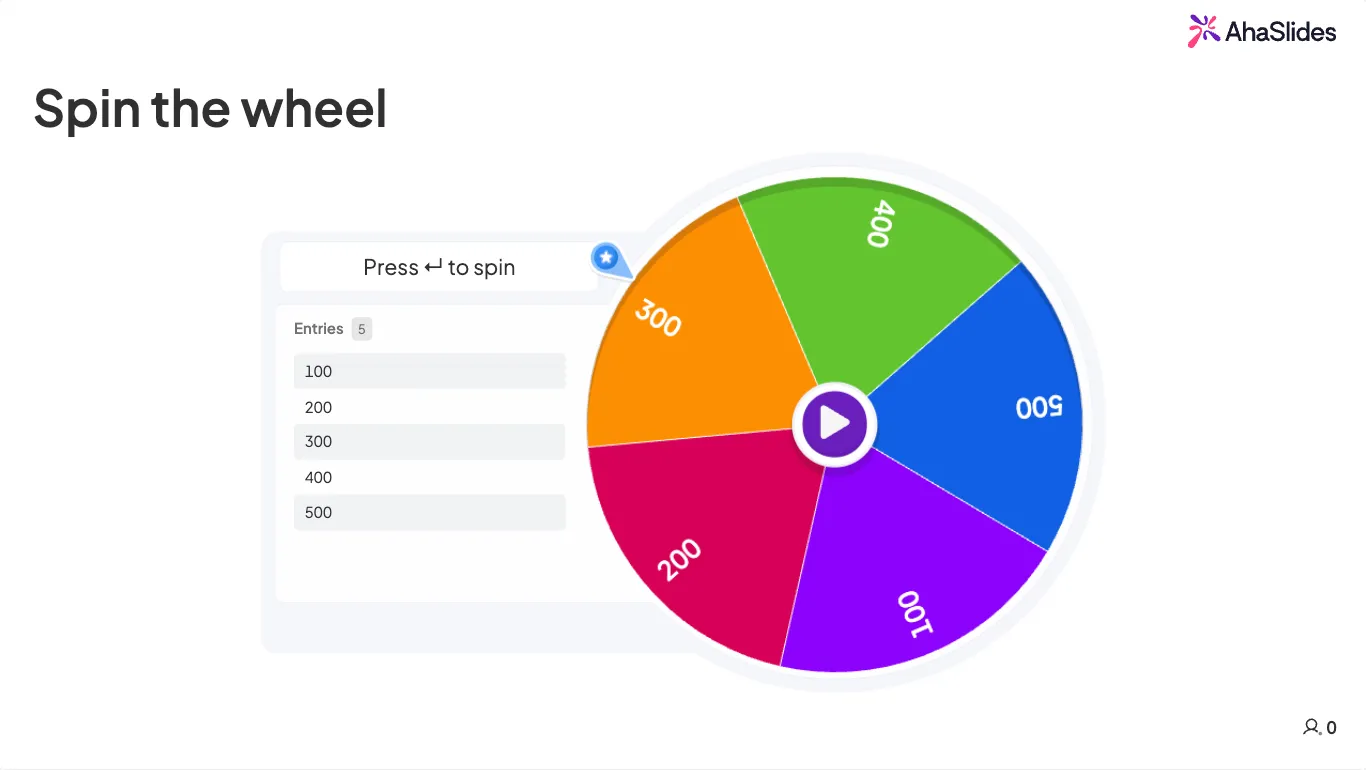Image resolution: width=1366 pixels, height=770 pixels.
Task: Select the 300 entry in the Entries list
Action: 429,442
